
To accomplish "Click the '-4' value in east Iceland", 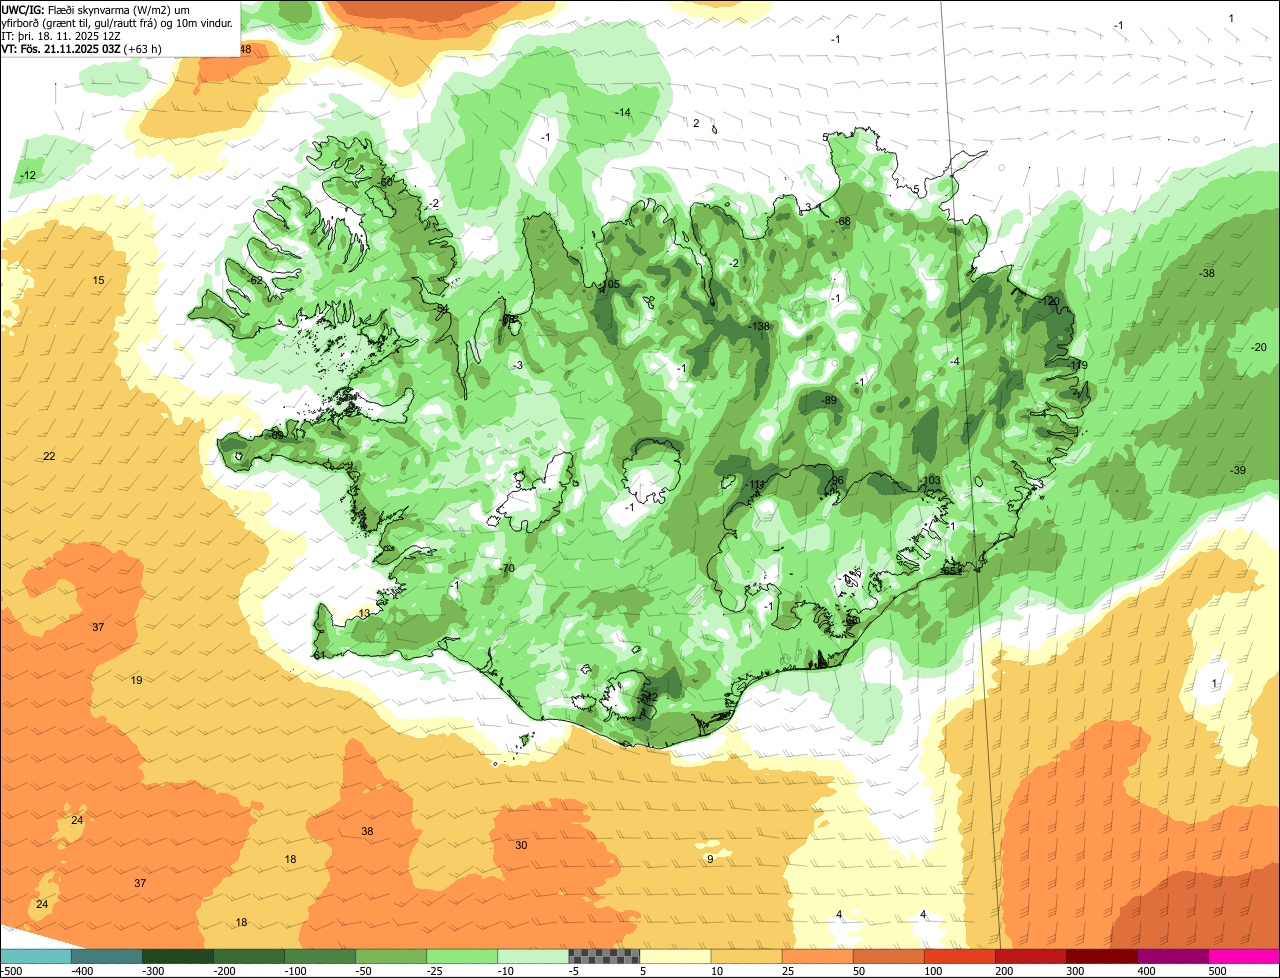I will coord(954,361).
